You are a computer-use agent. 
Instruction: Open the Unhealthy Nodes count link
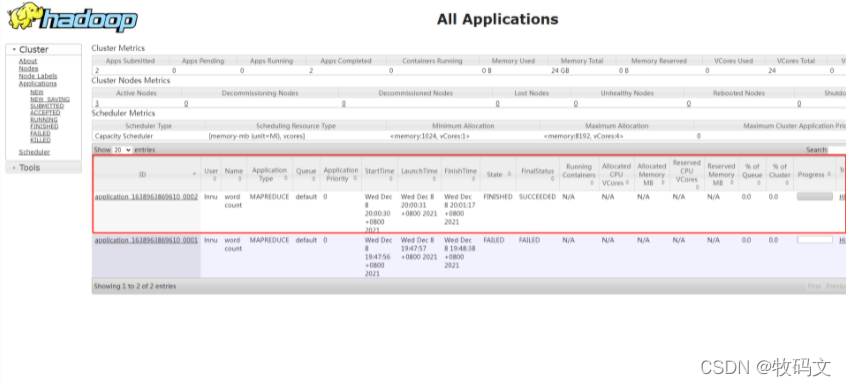pyautogui.click(x=576, y=103)
